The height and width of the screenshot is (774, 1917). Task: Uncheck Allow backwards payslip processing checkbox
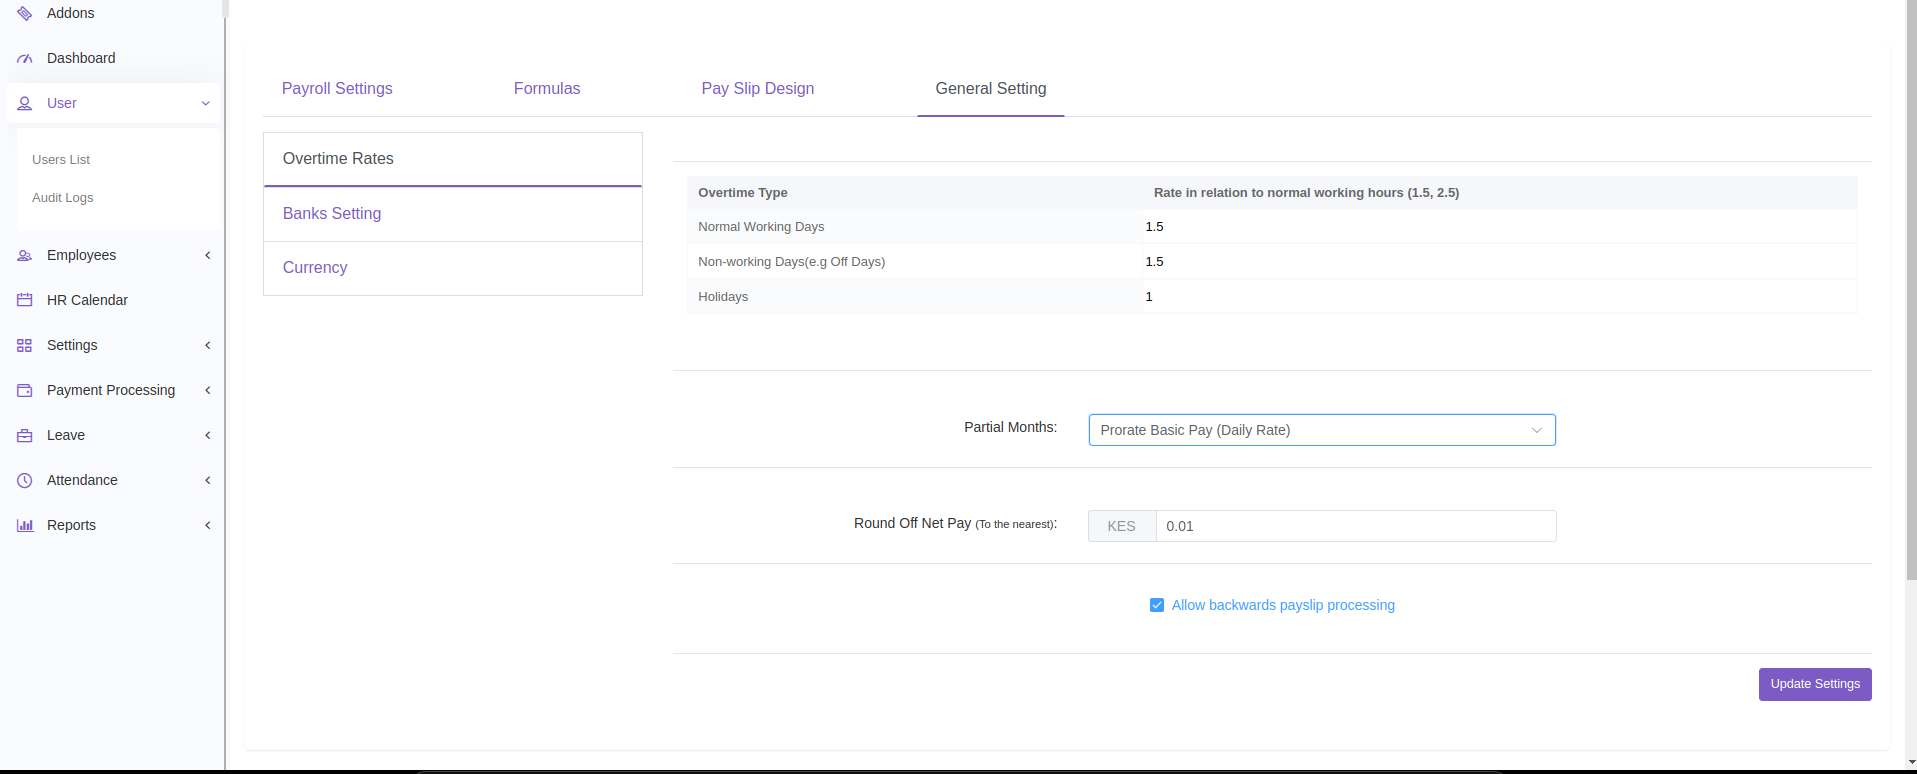click(x=1157, y=605)
